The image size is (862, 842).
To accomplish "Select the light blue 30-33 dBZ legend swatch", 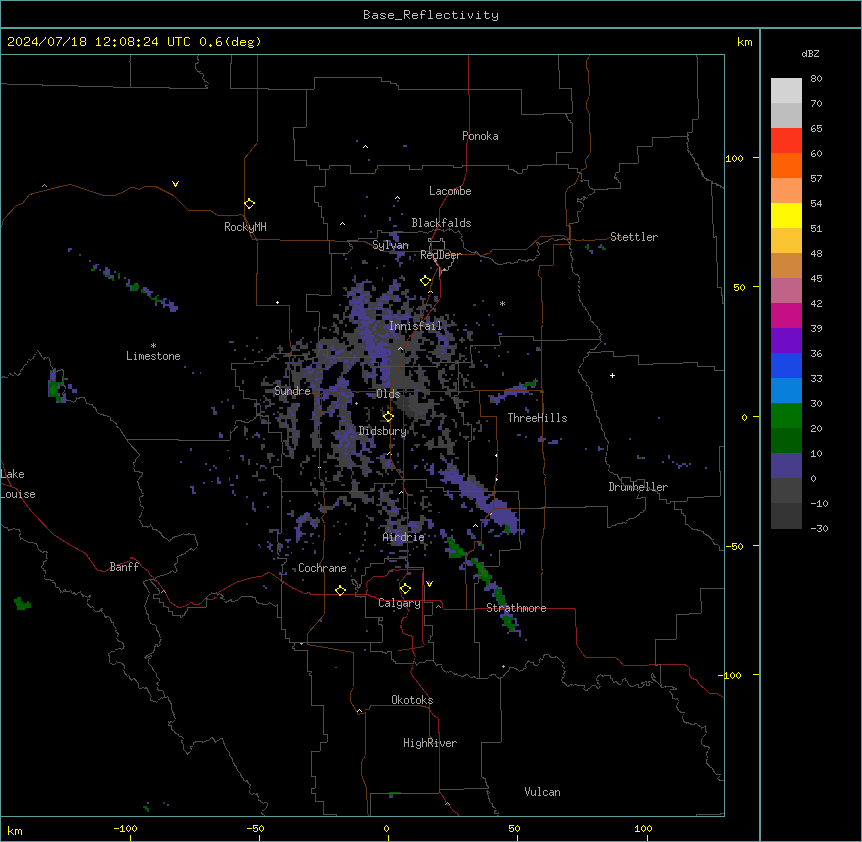I will (786, 391).
